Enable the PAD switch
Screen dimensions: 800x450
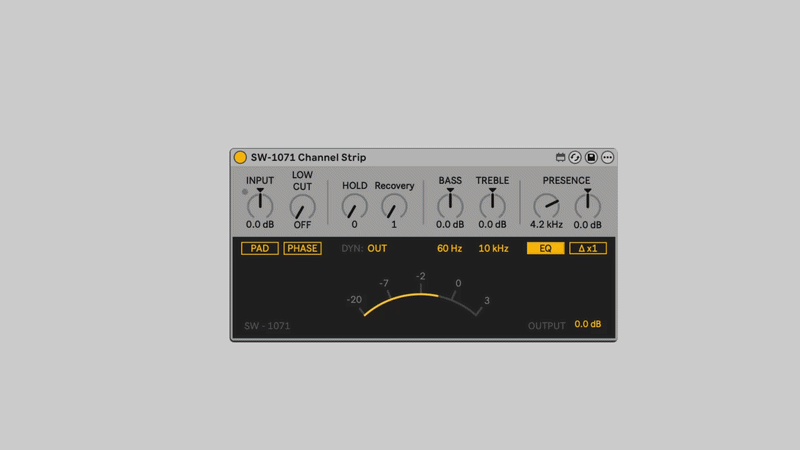point(260,248)
